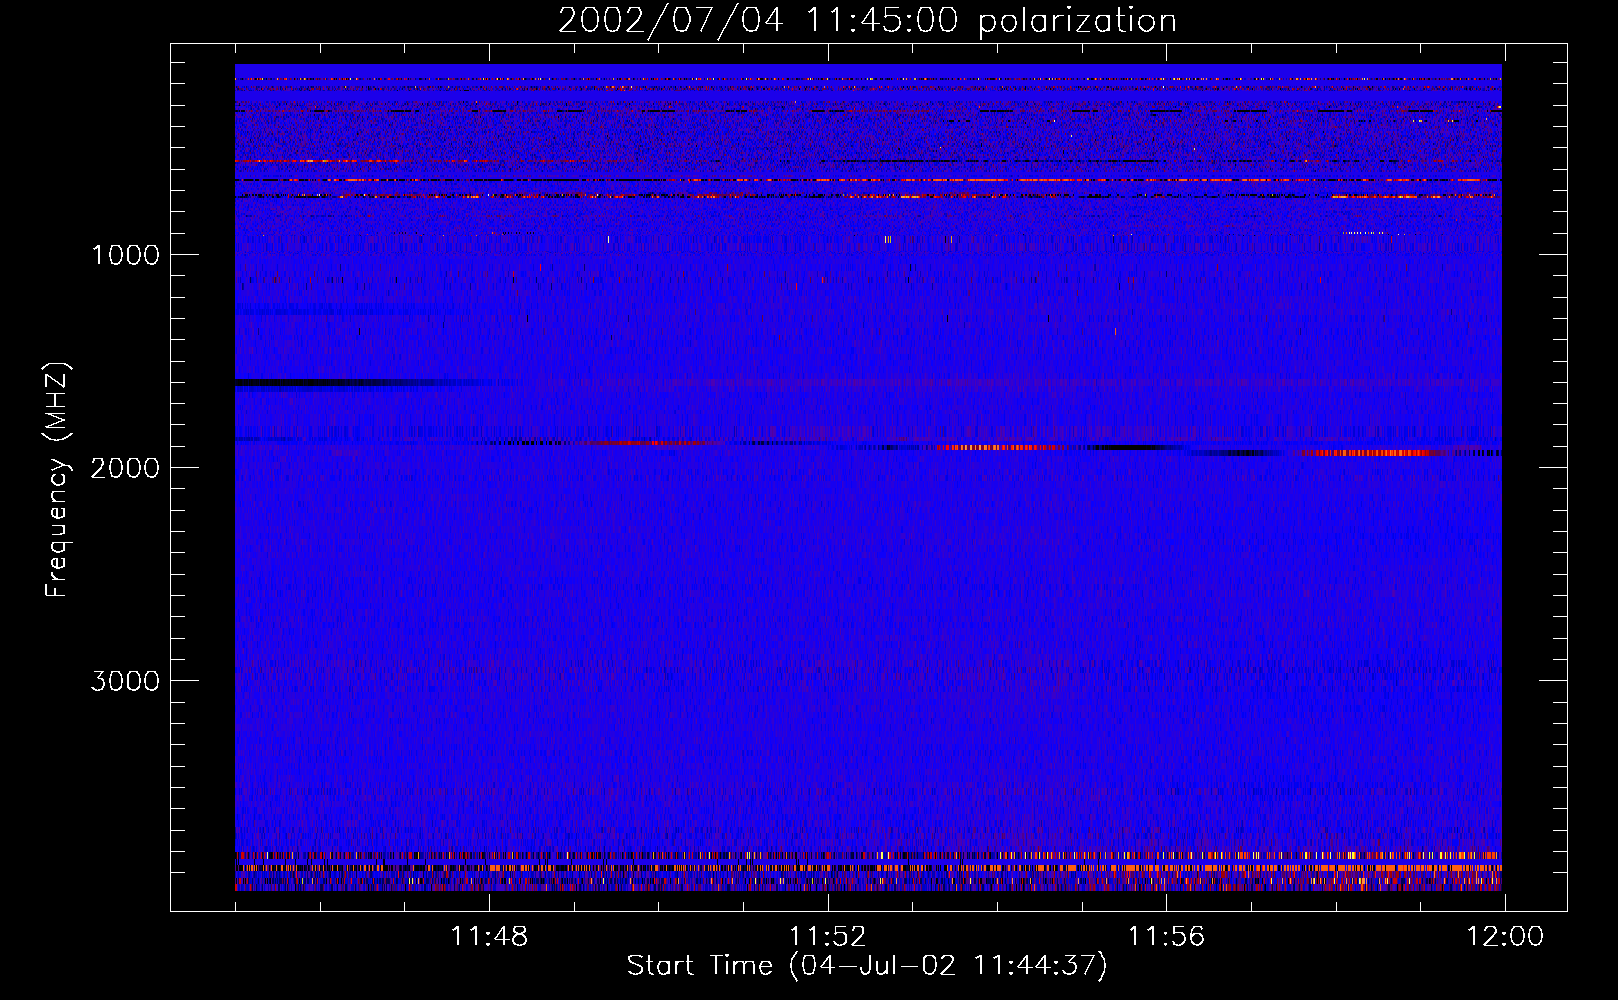The image size is (1618, 1000).
Task: Click the 1000 frequency tick label
Action: 125,255
